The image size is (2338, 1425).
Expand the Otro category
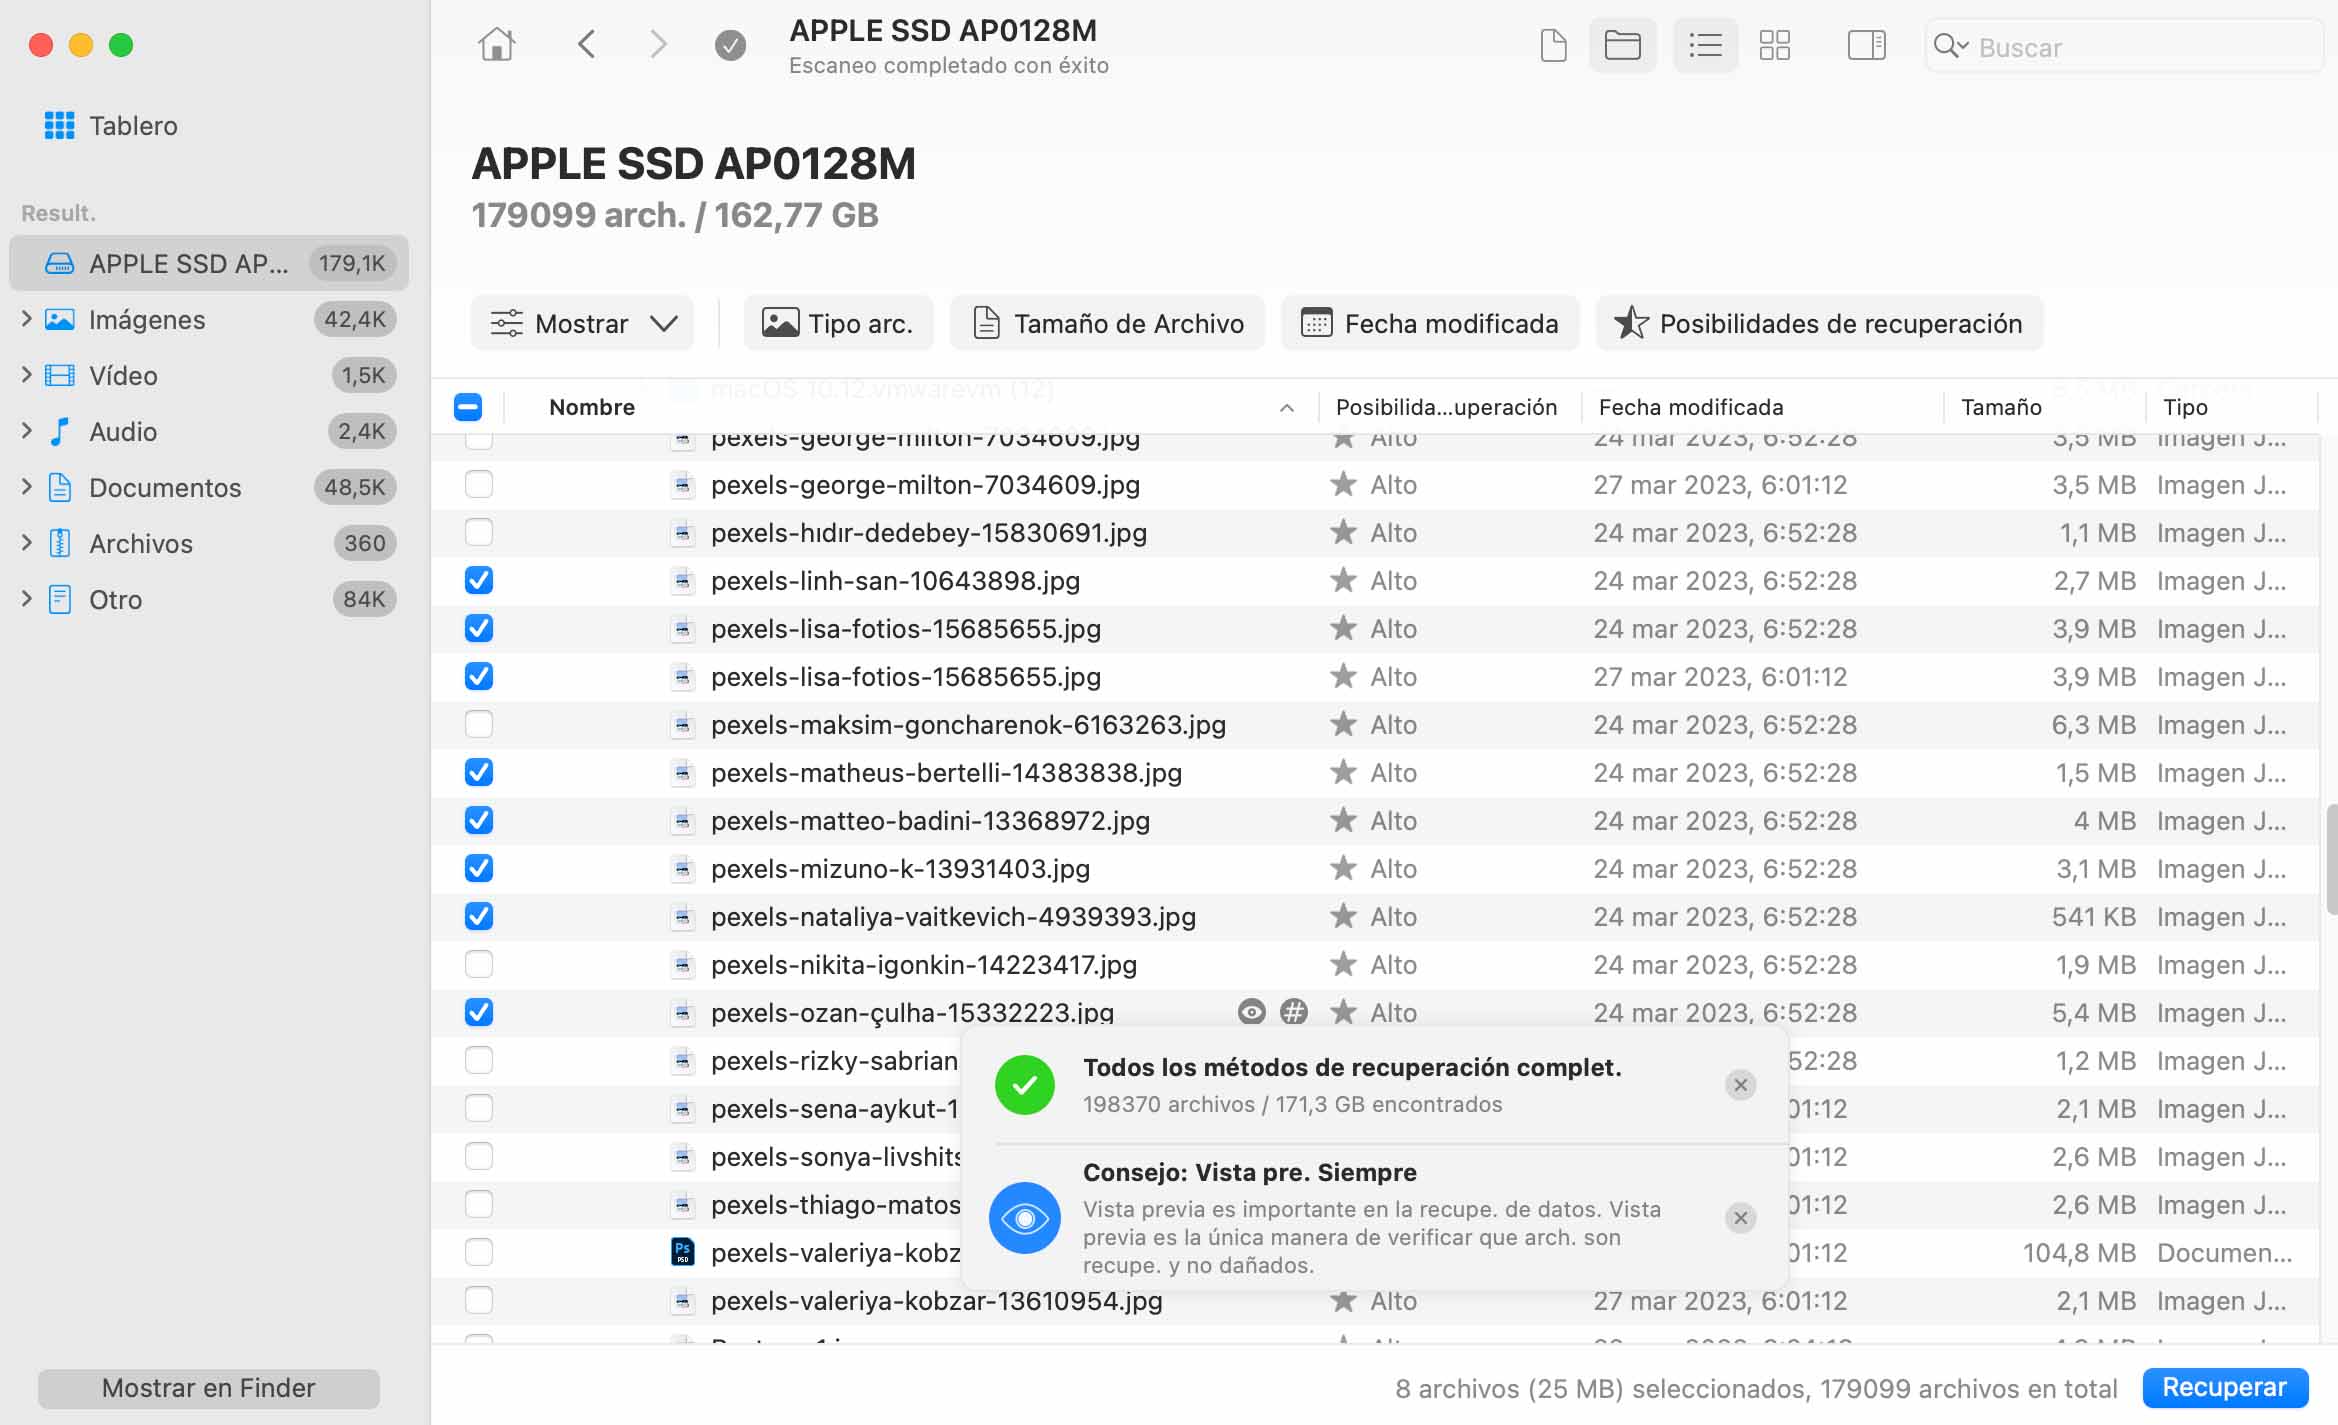pyautogui.click(x=26, y=599)
